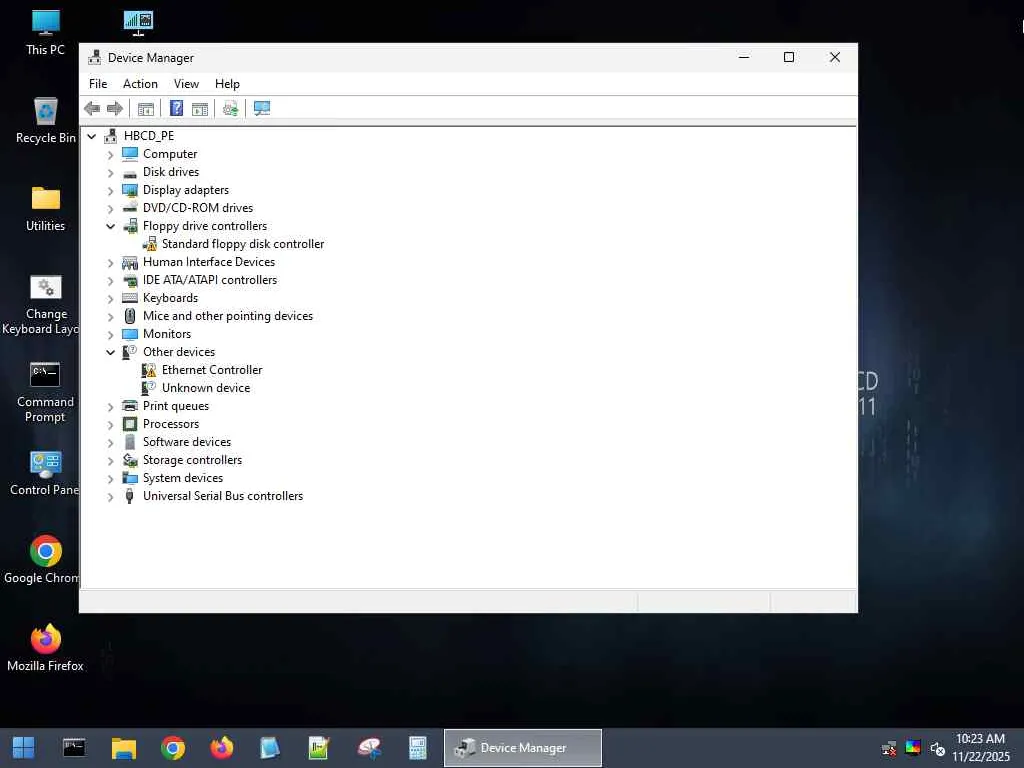Click the action pane toolbar icon

click(x=200, y=108)
